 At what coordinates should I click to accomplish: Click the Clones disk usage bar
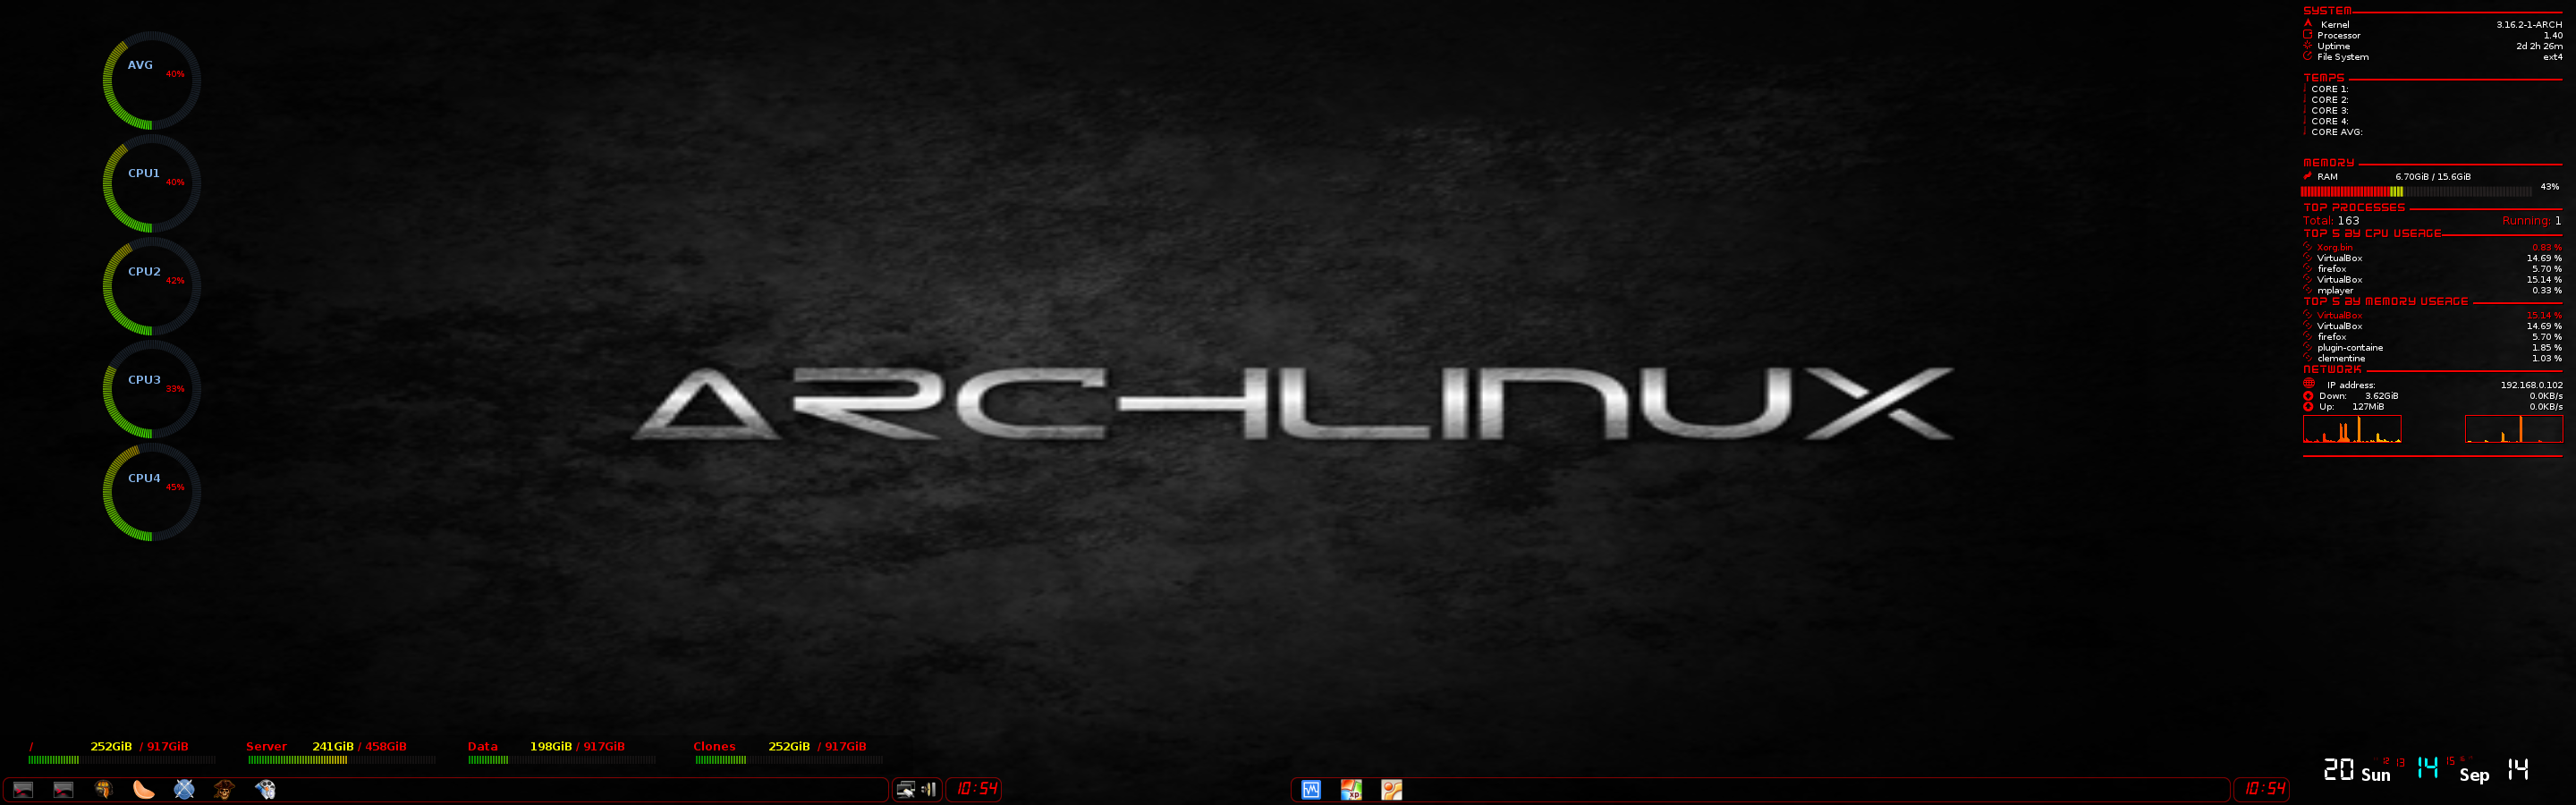(x=789, y=760)
